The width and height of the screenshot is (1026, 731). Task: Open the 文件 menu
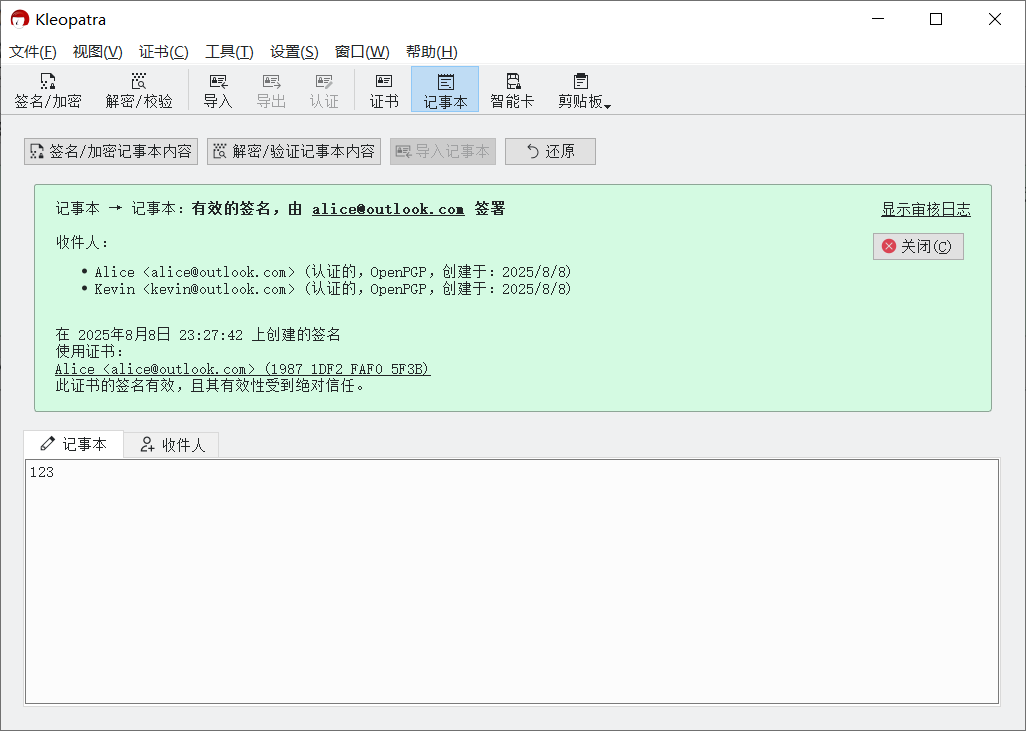[32, 51]
